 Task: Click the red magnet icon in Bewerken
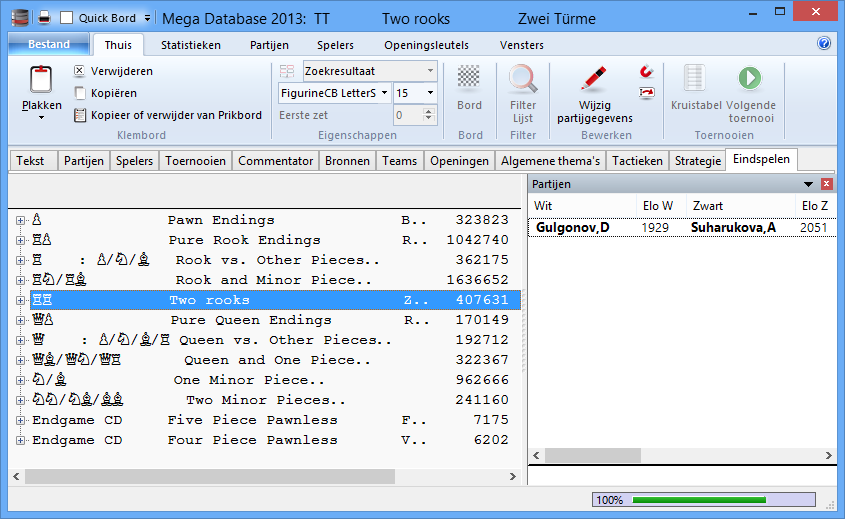(x=646, y=71)
